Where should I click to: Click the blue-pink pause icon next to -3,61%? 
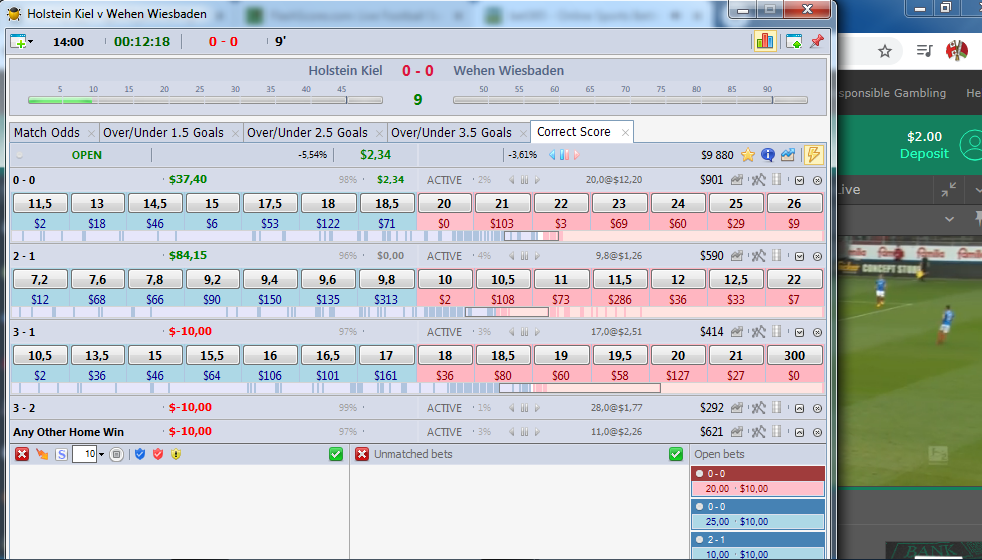coord(564,155)
